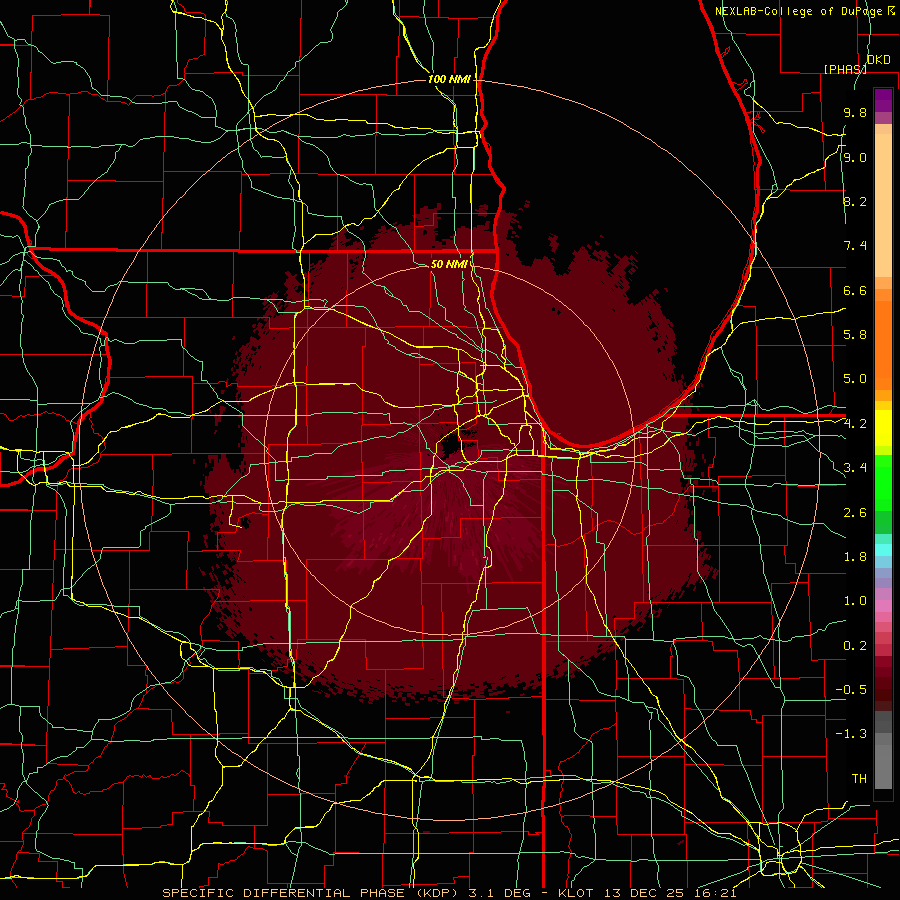This screenshot has width=900, height=900.
Task: Click the "50 NMI" range ring label
Action: coord(449,264)
